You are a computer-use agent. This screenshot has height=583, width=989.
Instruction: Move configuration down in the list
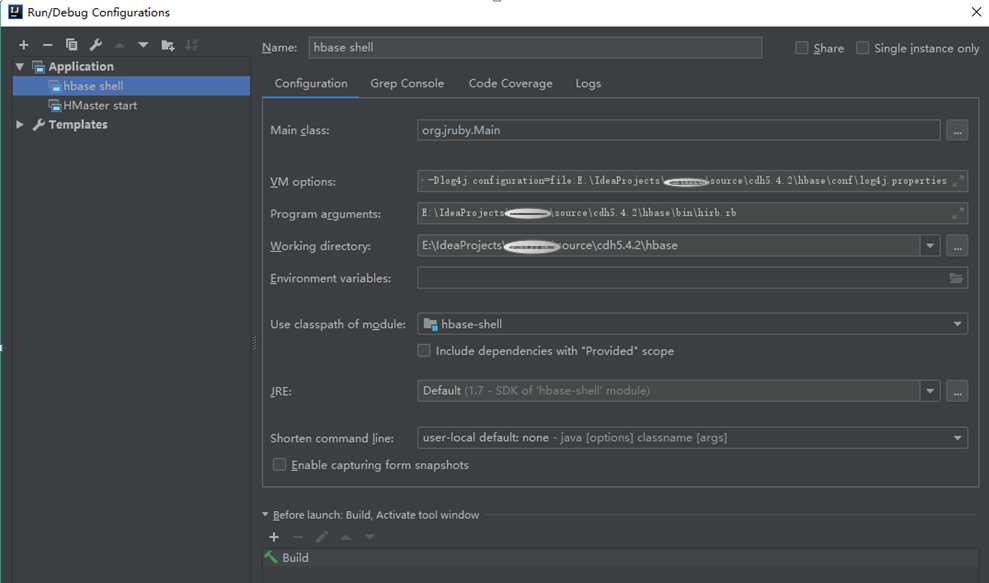[143, 45]
